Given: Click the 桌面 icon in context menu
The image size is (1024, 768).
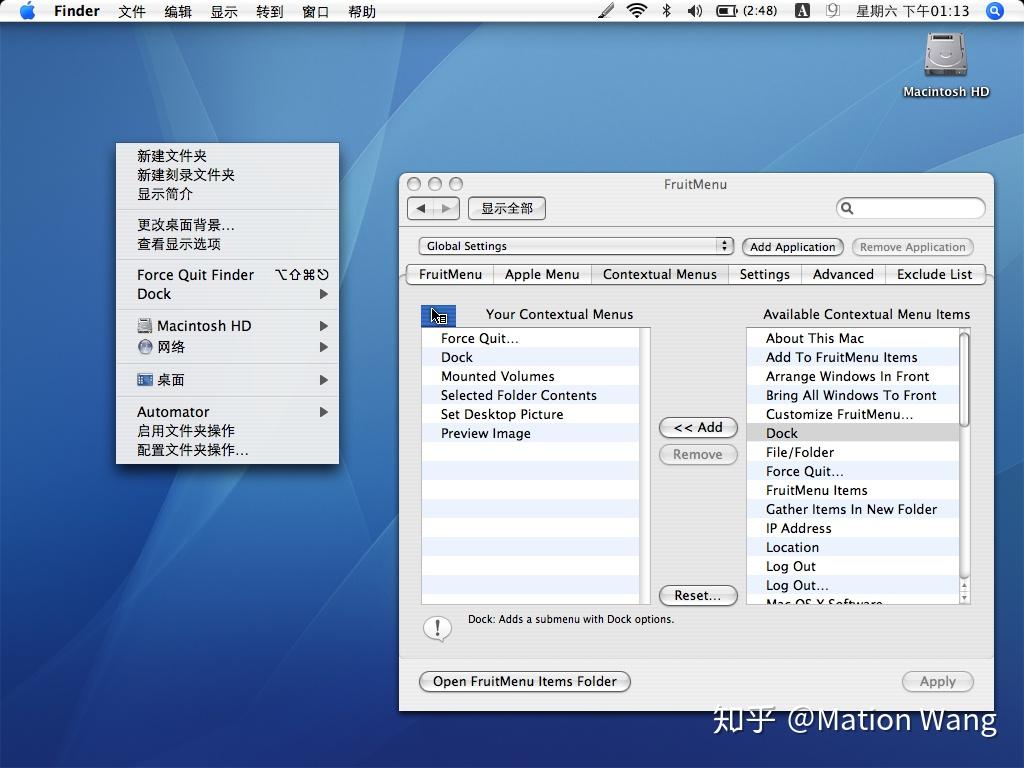Looking at the screenshot, I should click(145, 379).
